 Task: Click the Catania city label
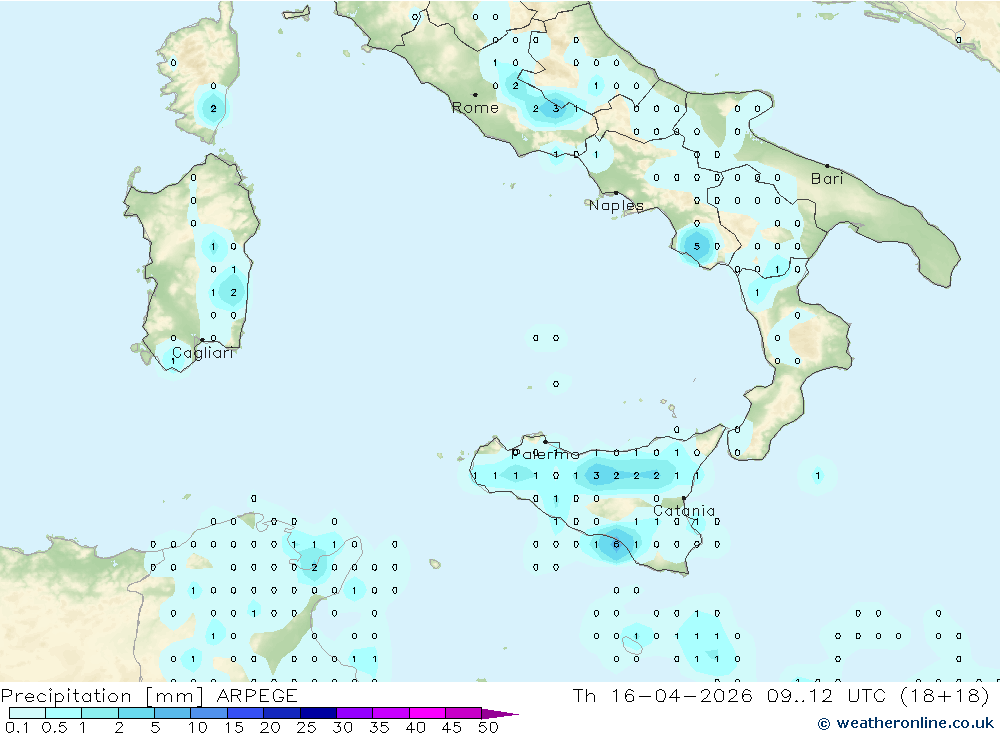coord(684,511)
